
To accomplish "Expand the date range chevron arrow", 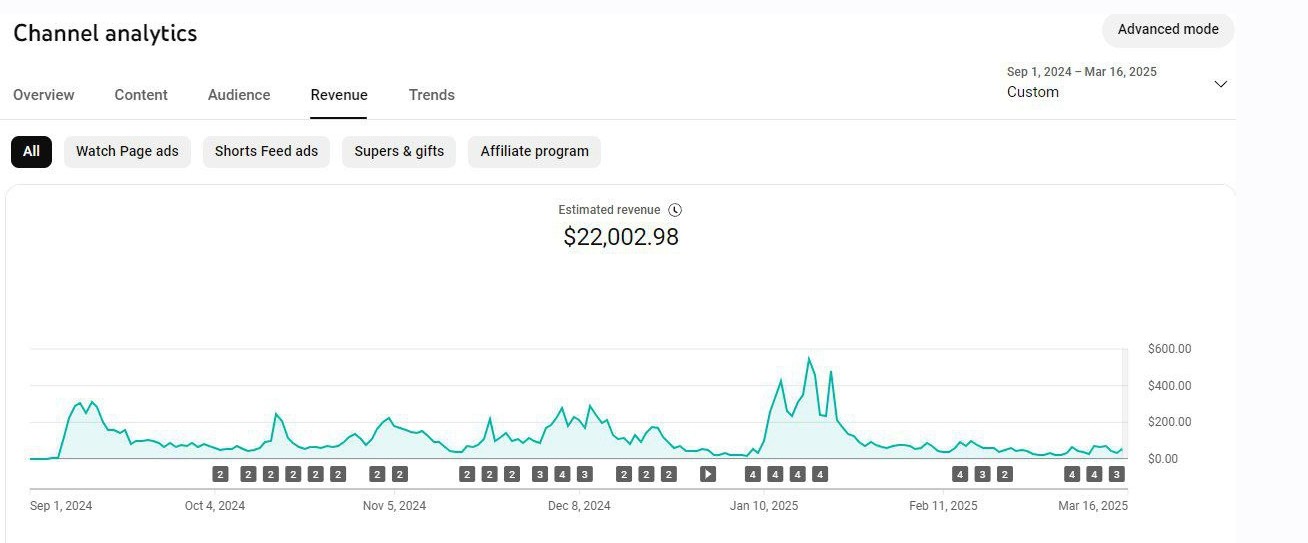I will (1220, 84).
